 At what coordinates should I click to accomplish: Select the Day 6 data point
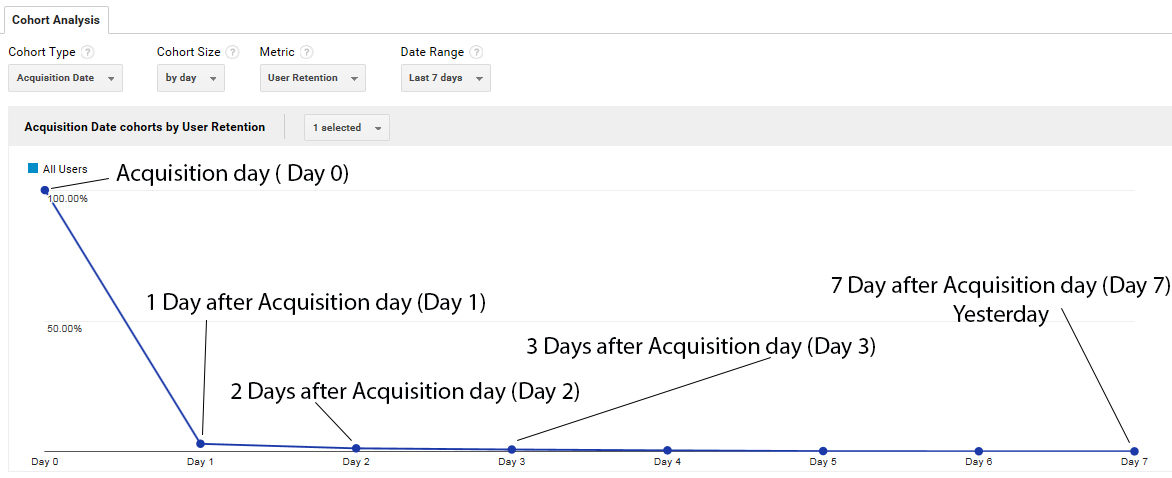pyautogui.click(x=978, y=451)
